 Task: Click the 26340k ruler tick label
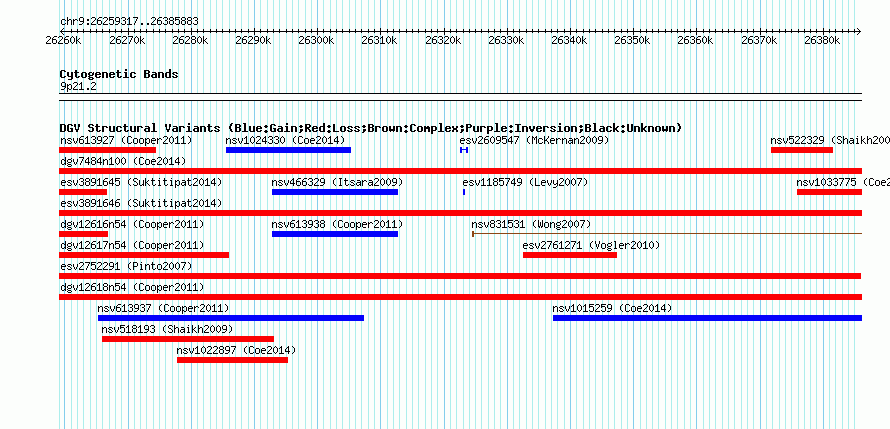click(571, 40)
